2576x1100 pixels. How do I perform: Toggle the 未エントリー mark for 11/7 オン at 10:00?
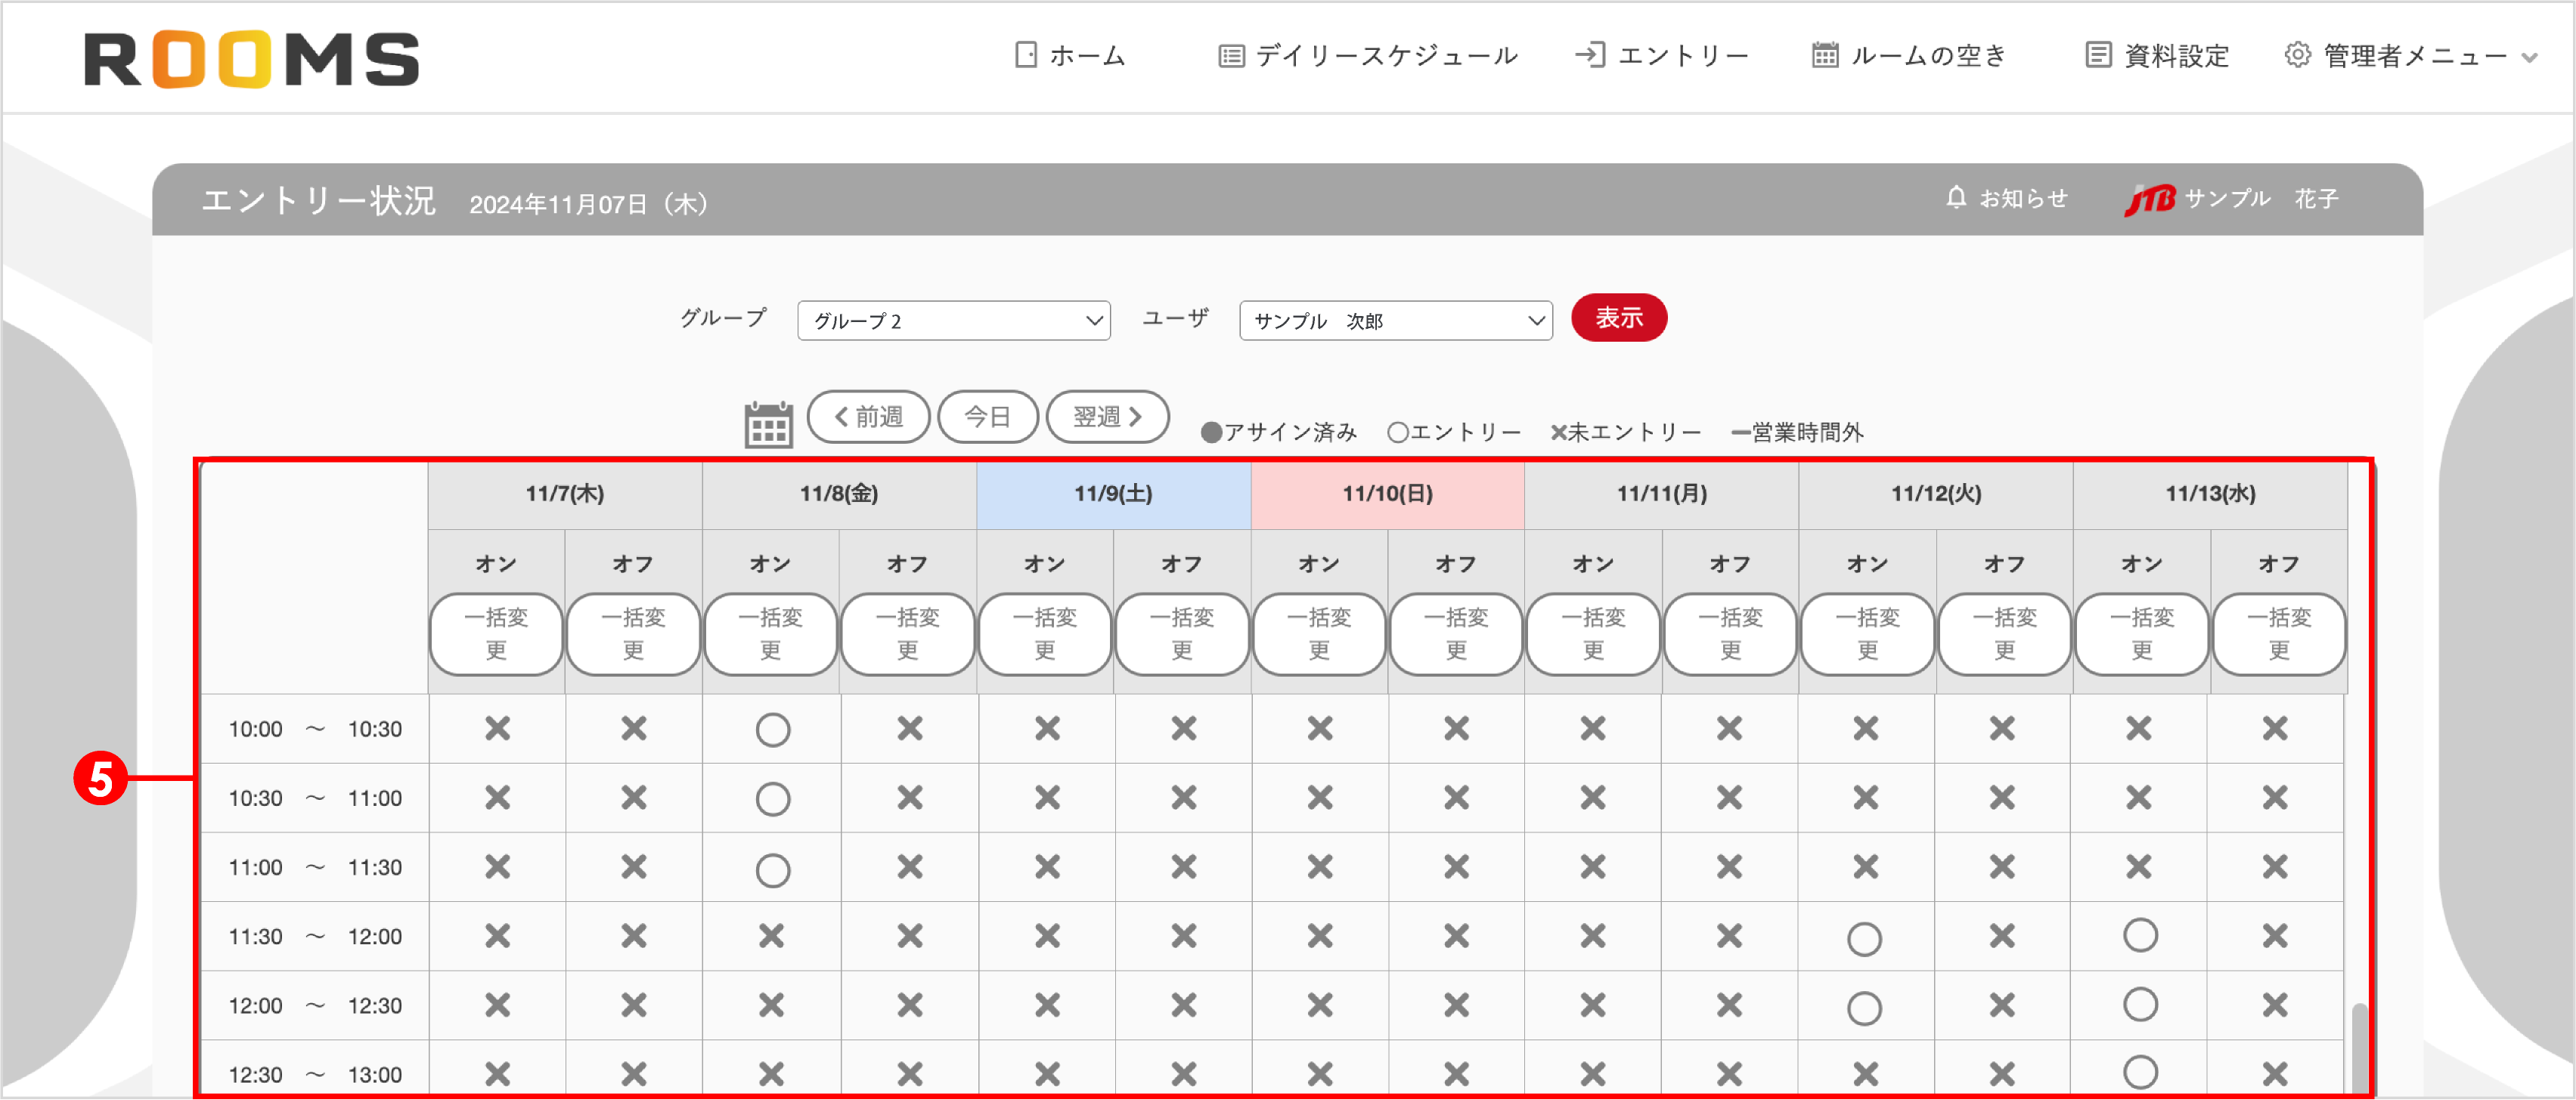495,729
